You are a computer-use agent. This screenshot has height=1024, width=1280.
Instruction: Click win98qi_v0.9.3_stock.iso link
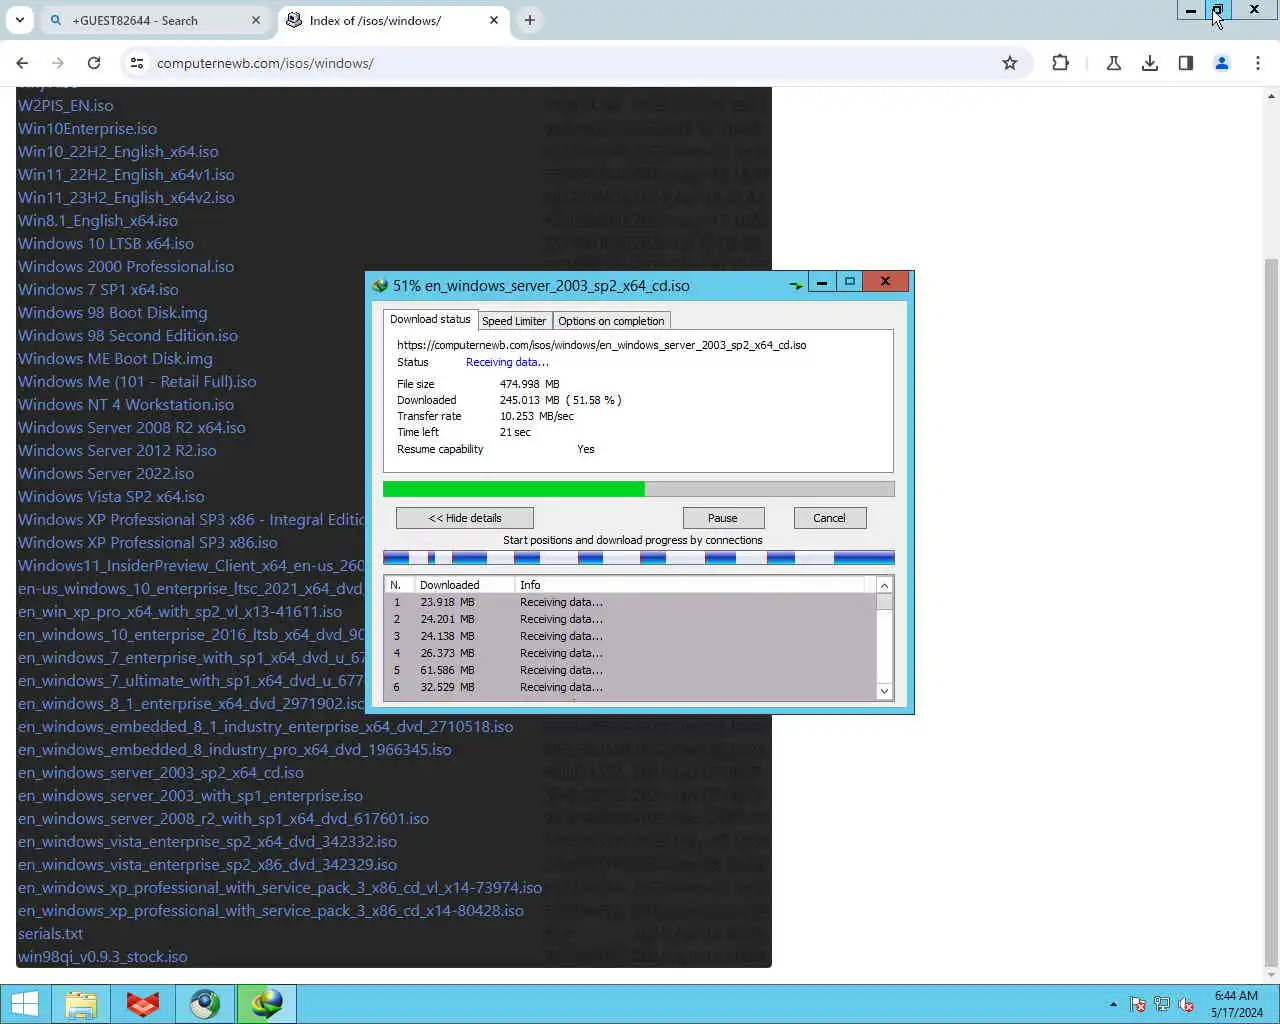pyautogui.click(x=102, y=956)
